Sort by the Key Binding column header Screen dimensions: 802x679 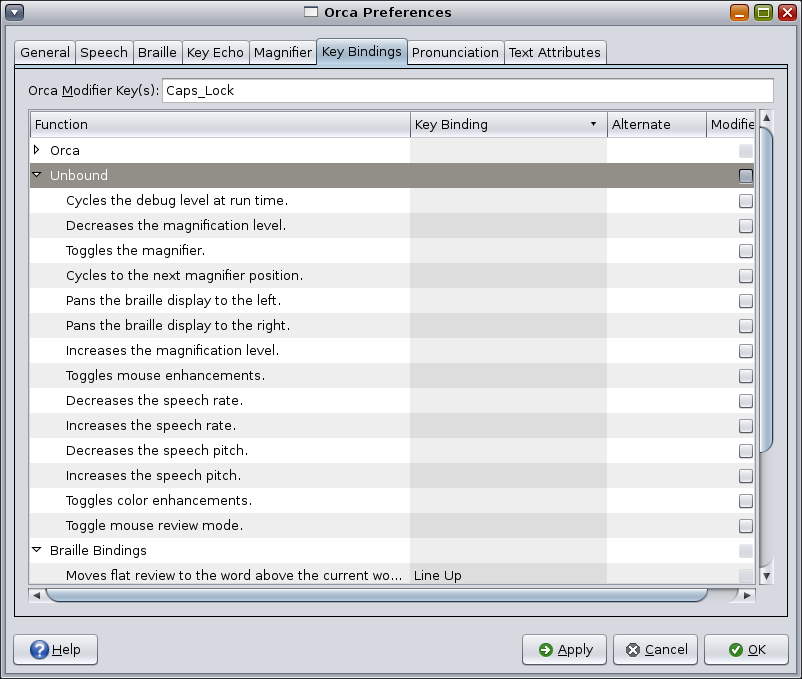(508, 124)
